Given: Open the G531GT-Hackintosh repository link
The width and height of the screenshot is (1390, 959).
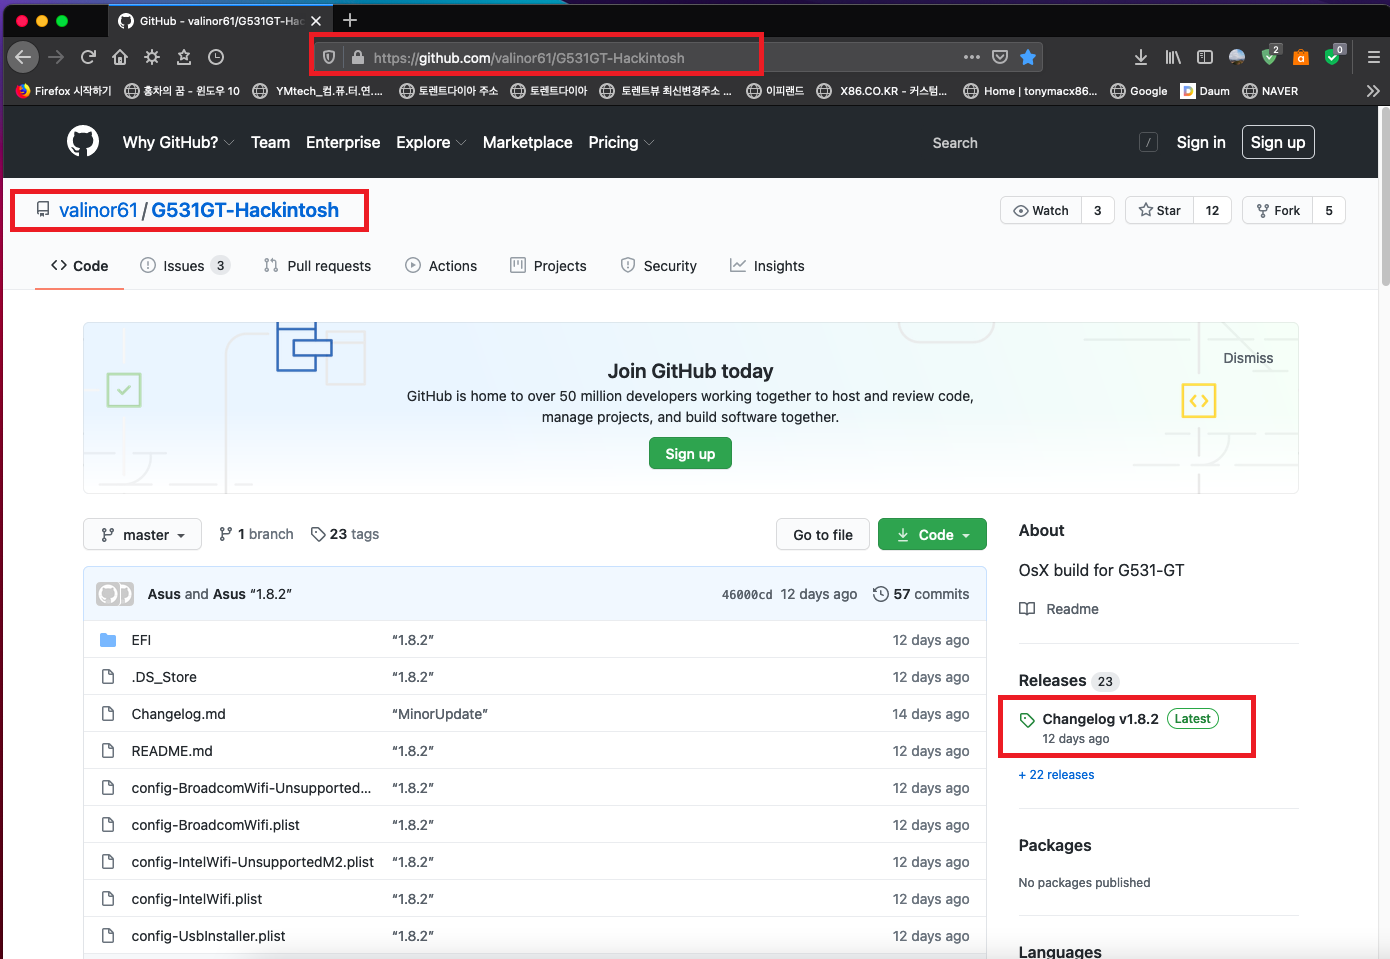Looking at the screenshot, I should [x=245, y=210].
